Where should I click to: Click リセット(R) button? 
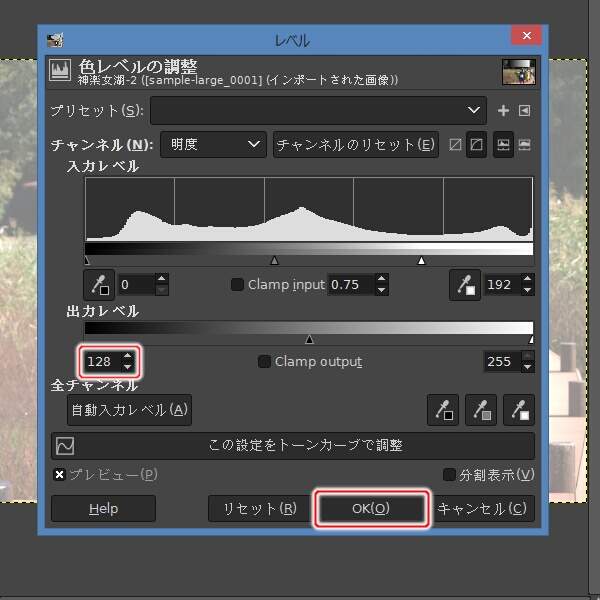pos(260,509)
